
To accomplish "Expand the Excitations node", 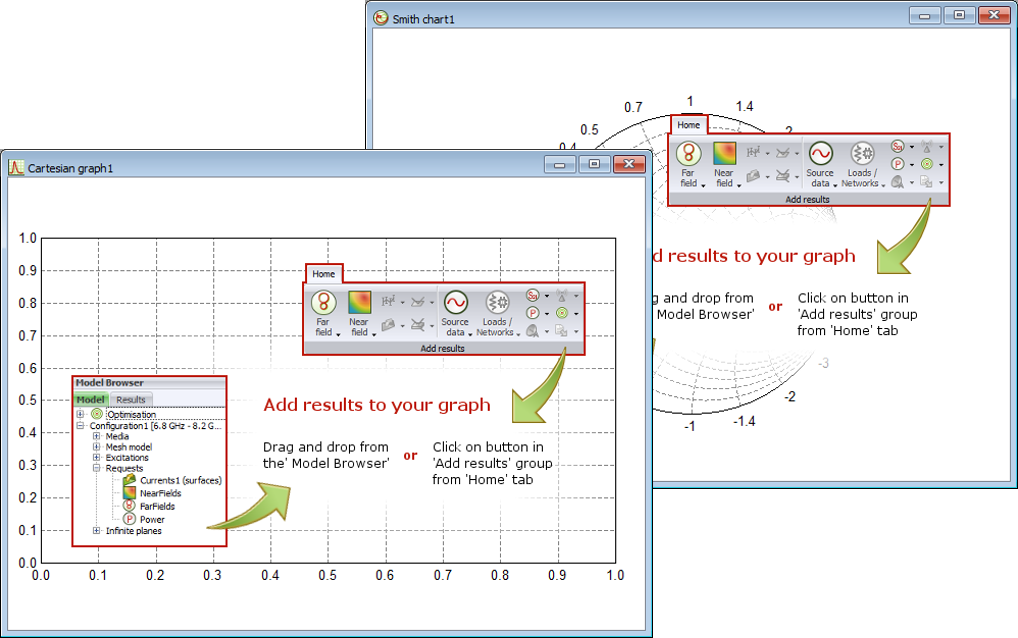I will pos(97,456).
